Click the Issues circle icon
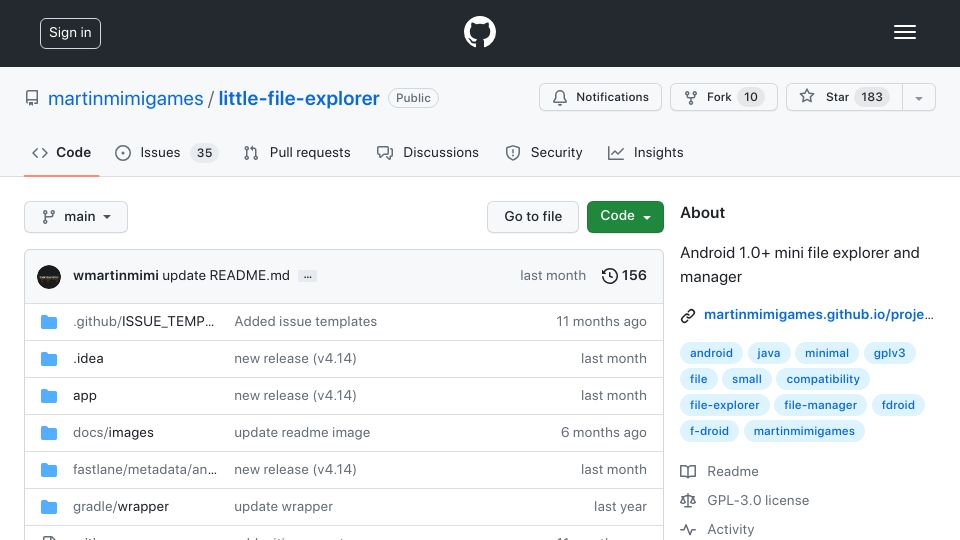 pyautogui.click(x=123, y=153)
